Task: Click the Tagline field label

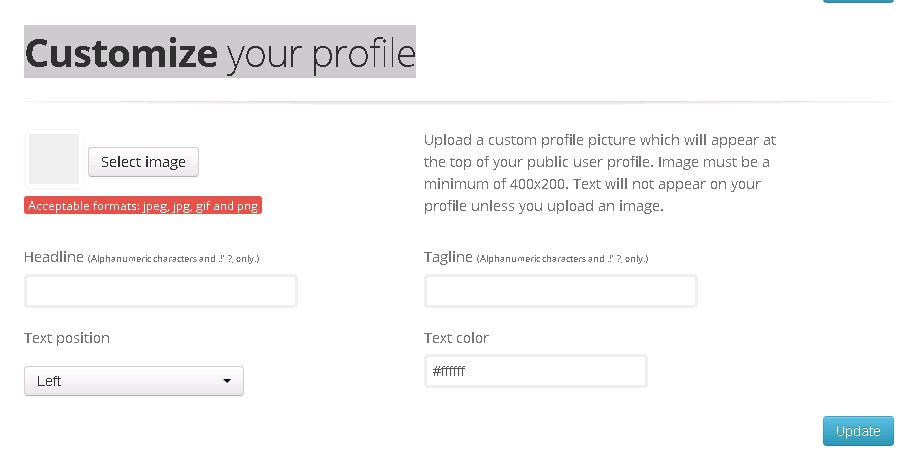Action: tap(448, 257)
